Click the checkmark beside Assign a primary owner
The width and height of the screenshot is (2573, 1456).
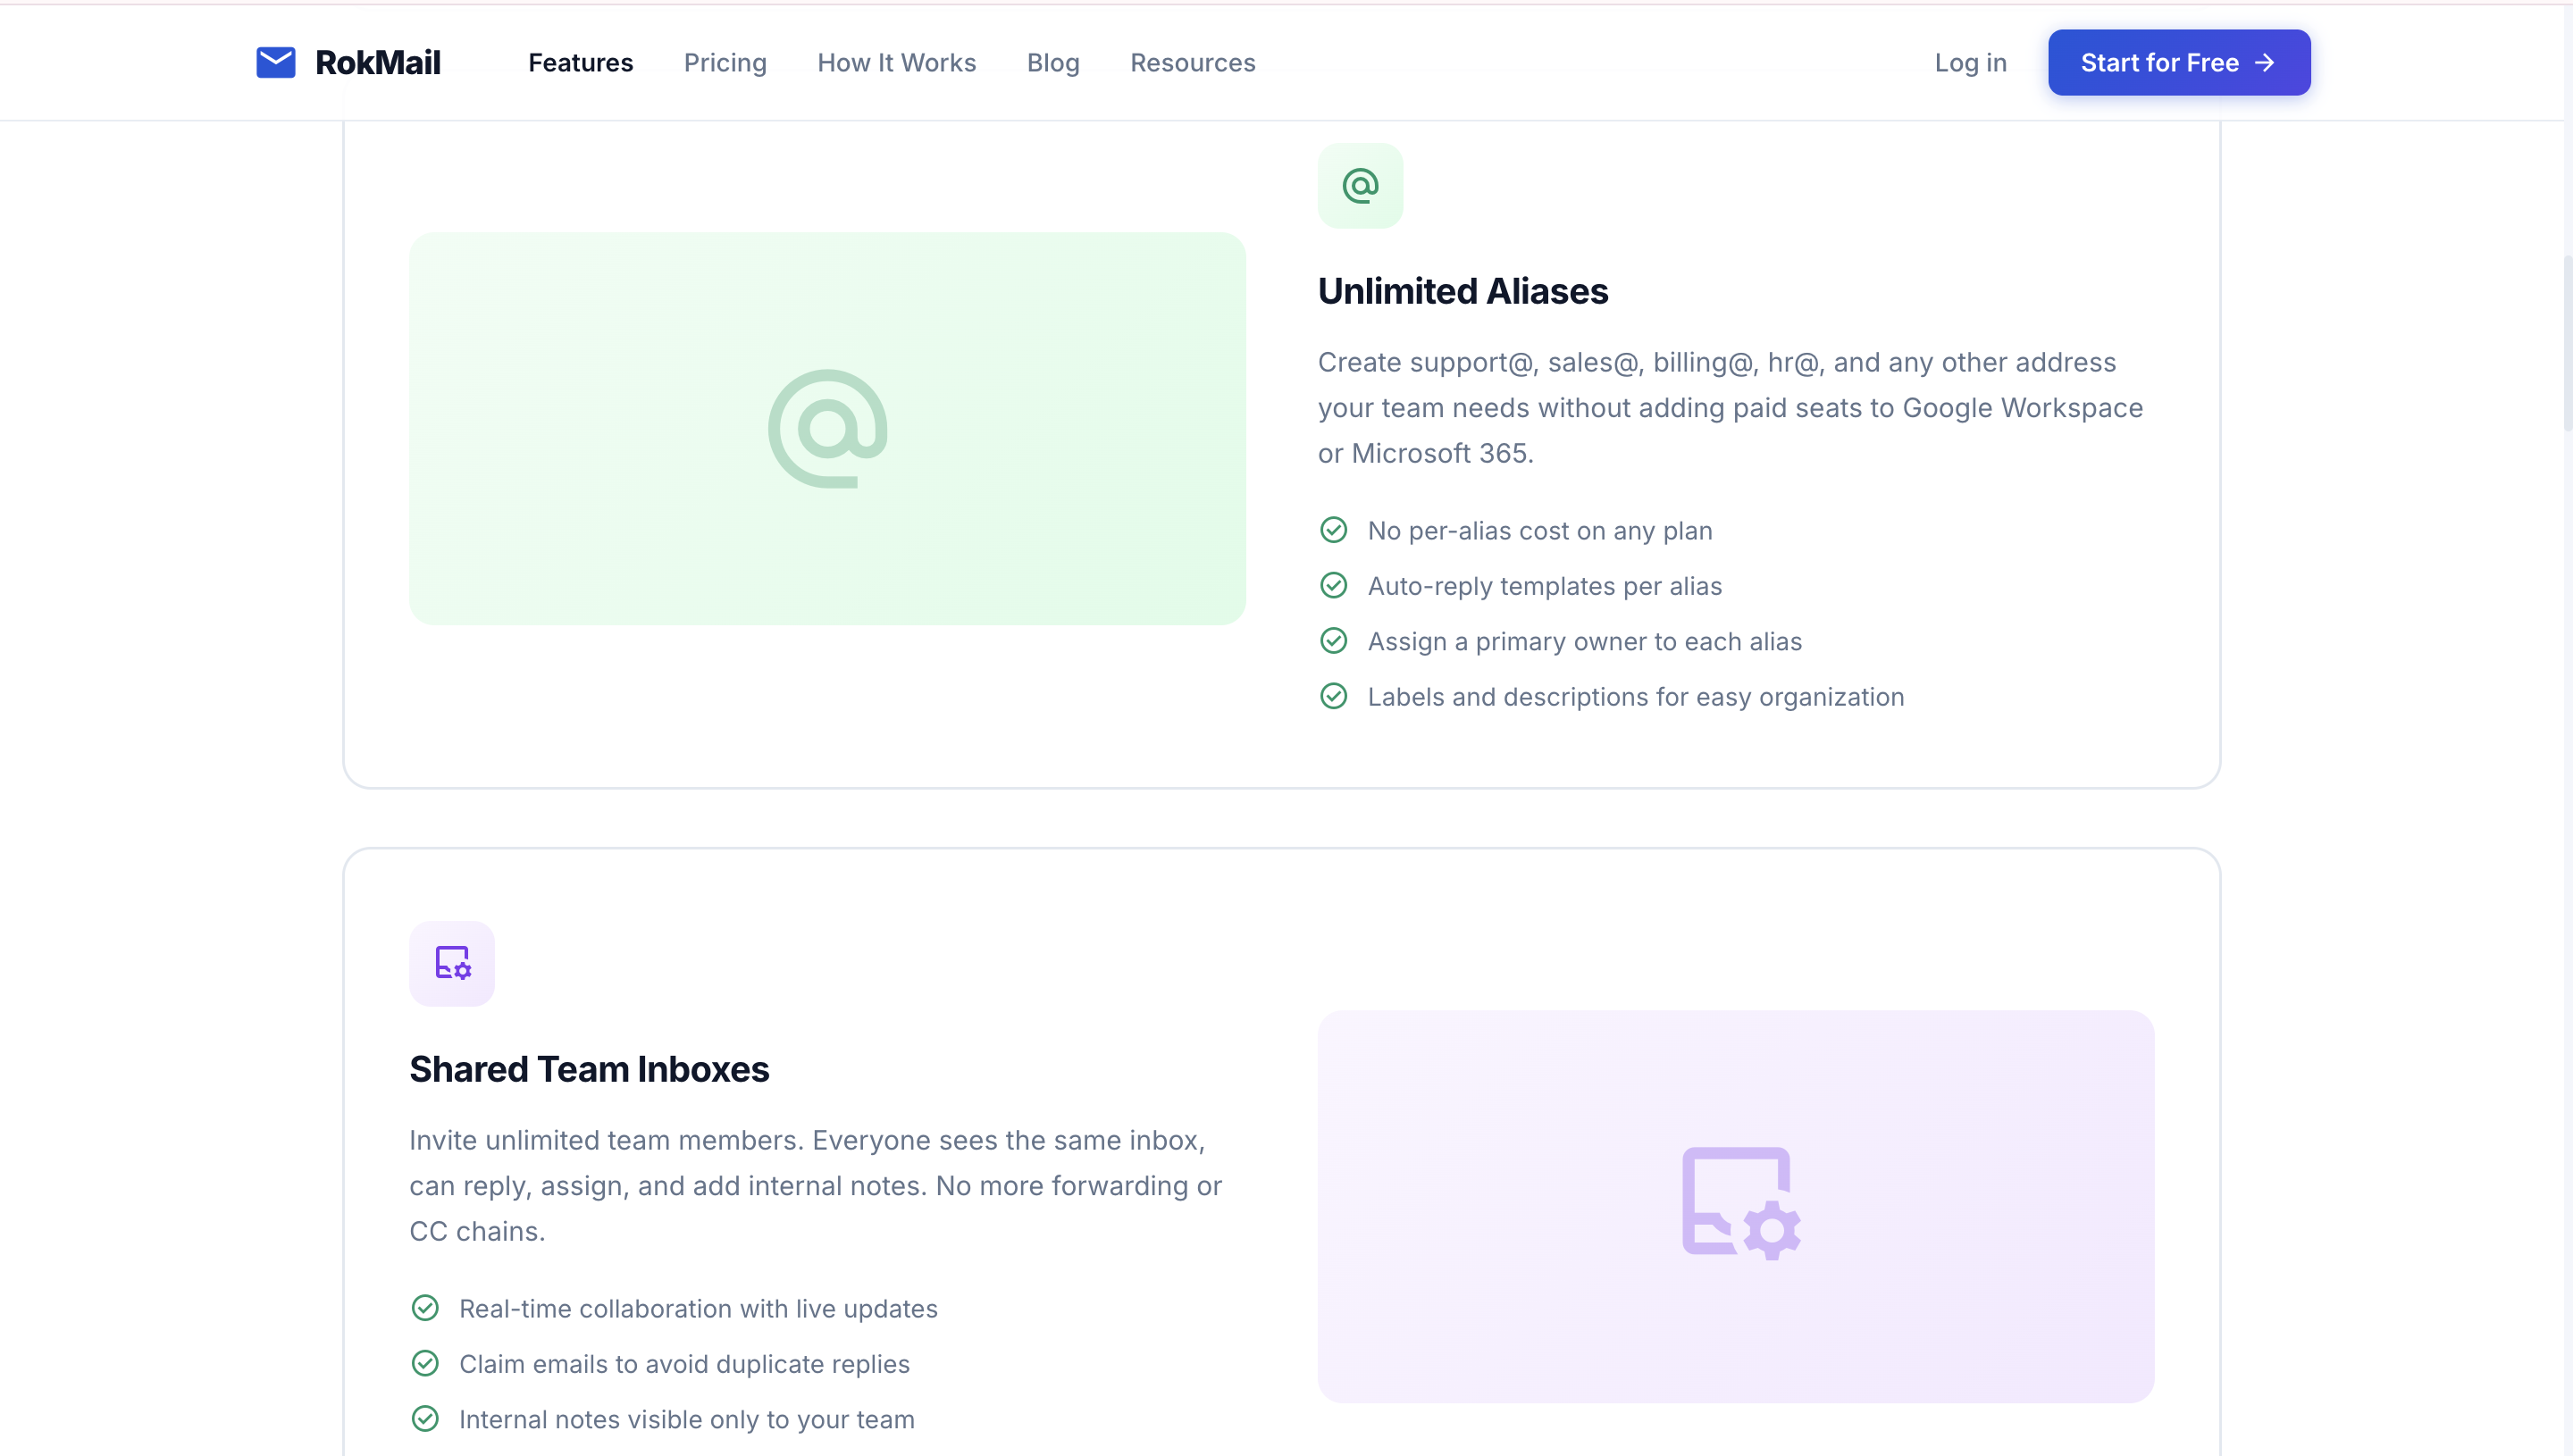click(x=1333, y=640)
